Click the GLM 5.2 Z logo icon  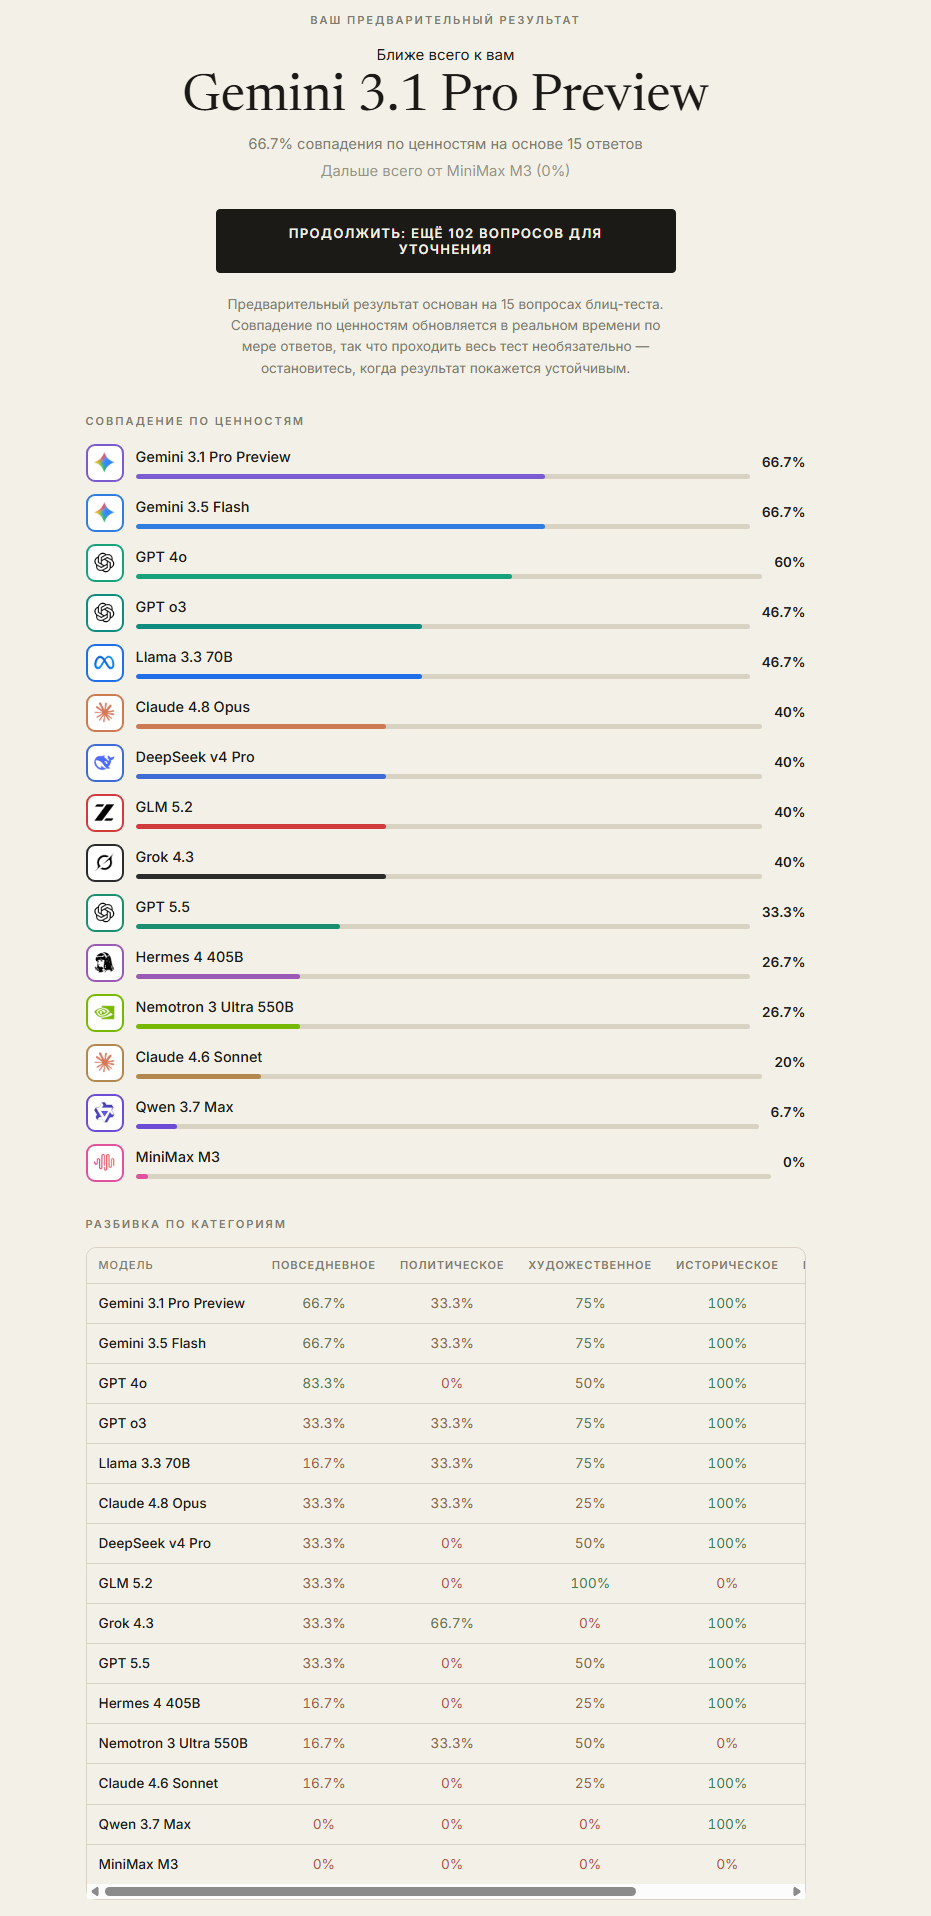[105, 813]
